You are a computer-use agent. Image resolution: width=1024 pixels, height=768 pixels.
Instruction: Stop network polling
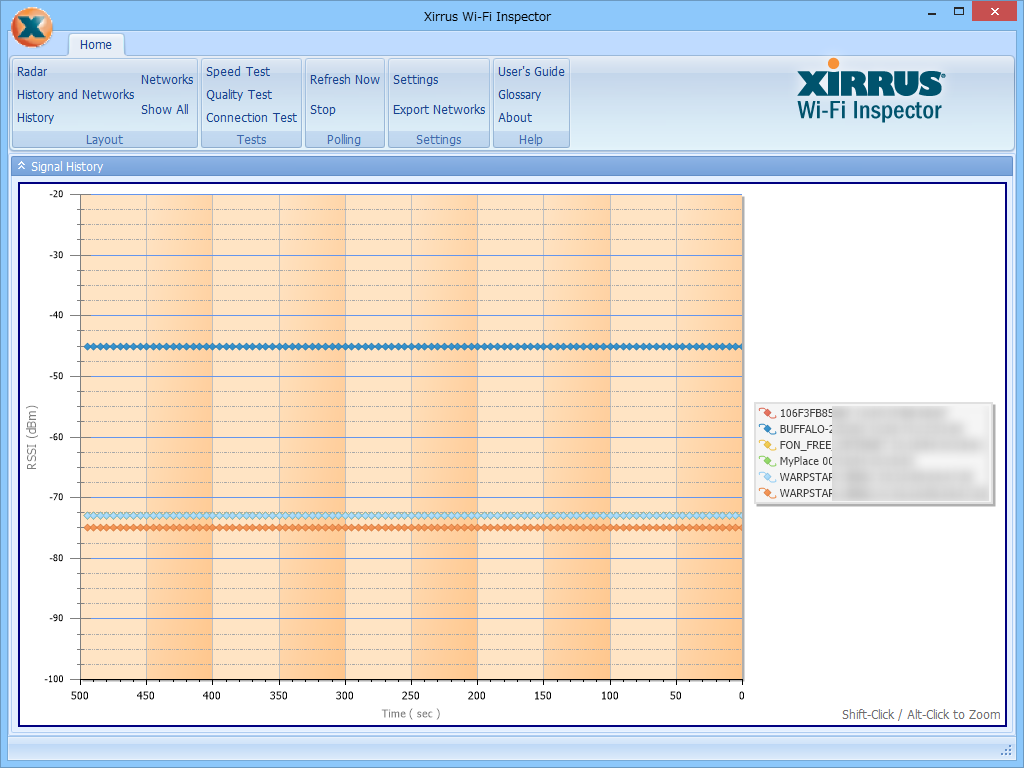point(322,110)
